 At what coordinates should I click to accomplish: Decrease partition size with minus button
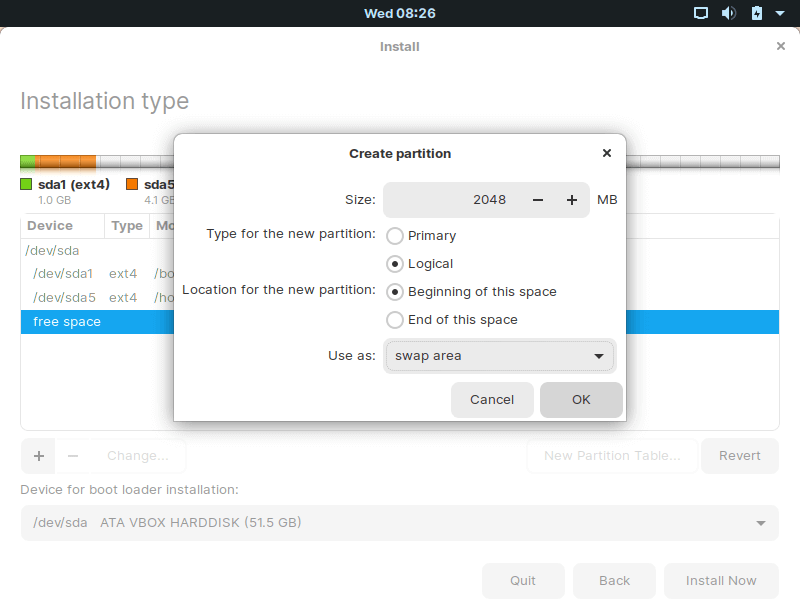pyautogui.click(x=538, y=200)
